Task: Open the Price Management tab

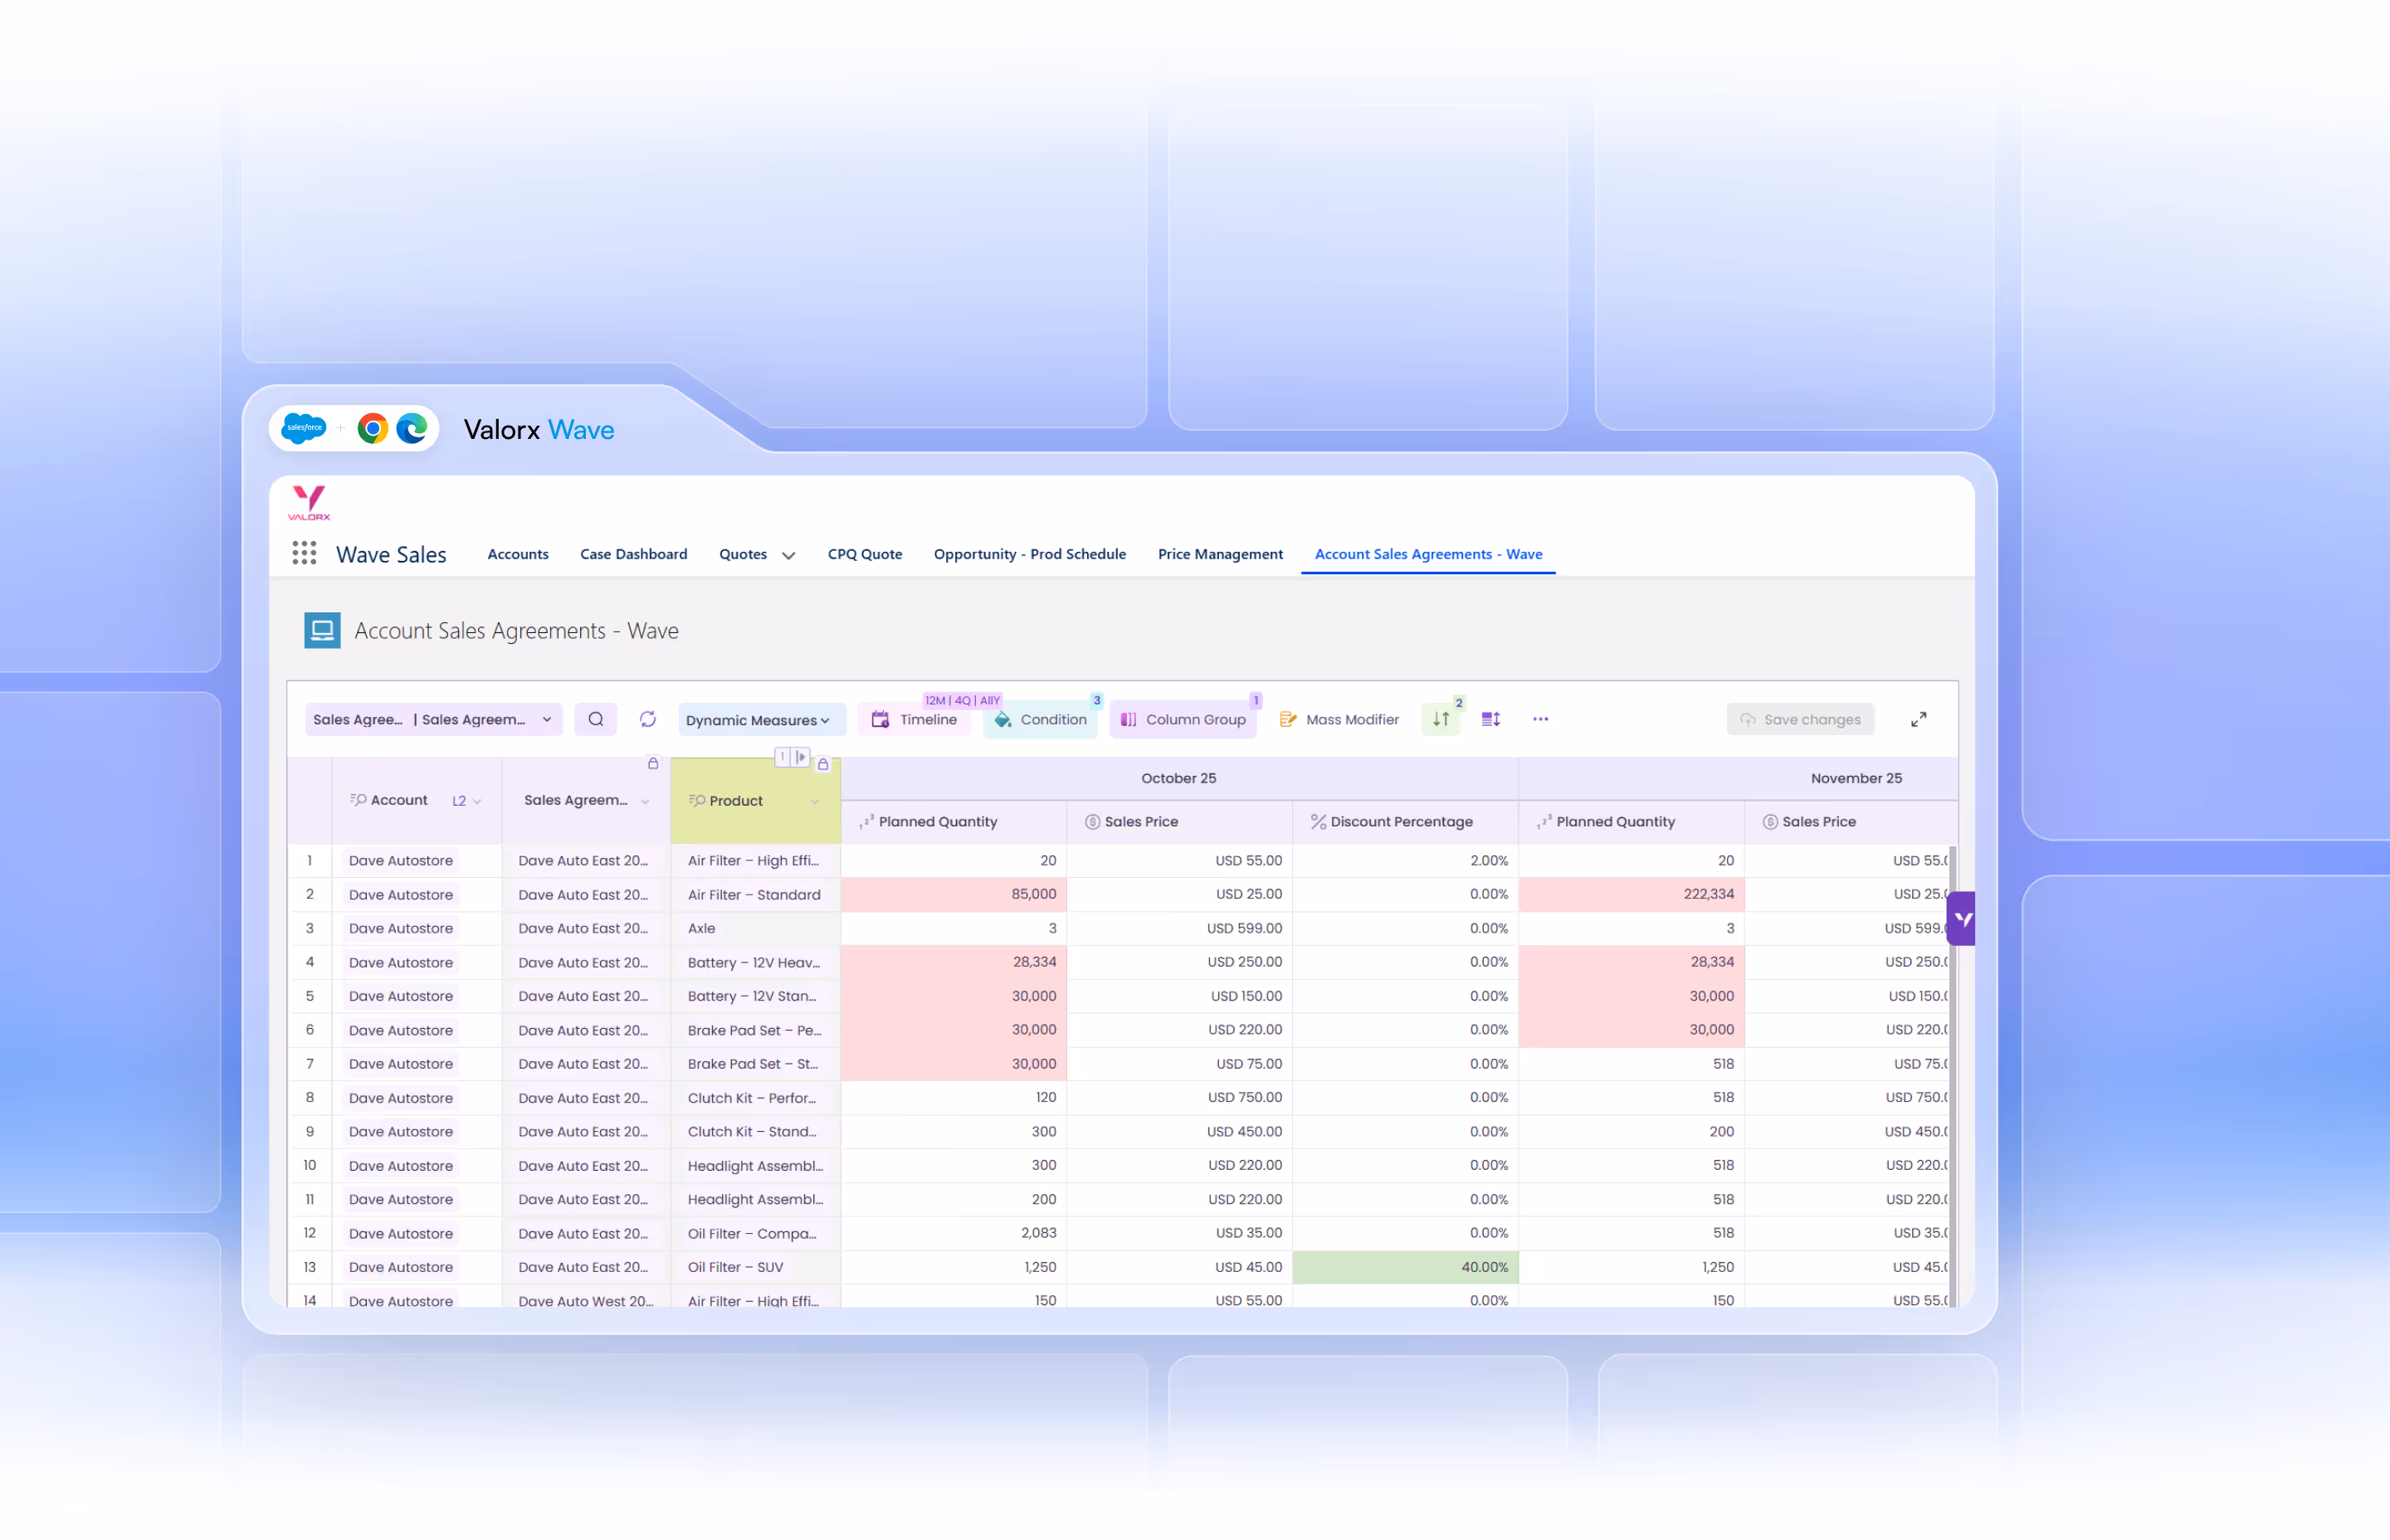Action: pyautogui.click(x=1220, y=554)
